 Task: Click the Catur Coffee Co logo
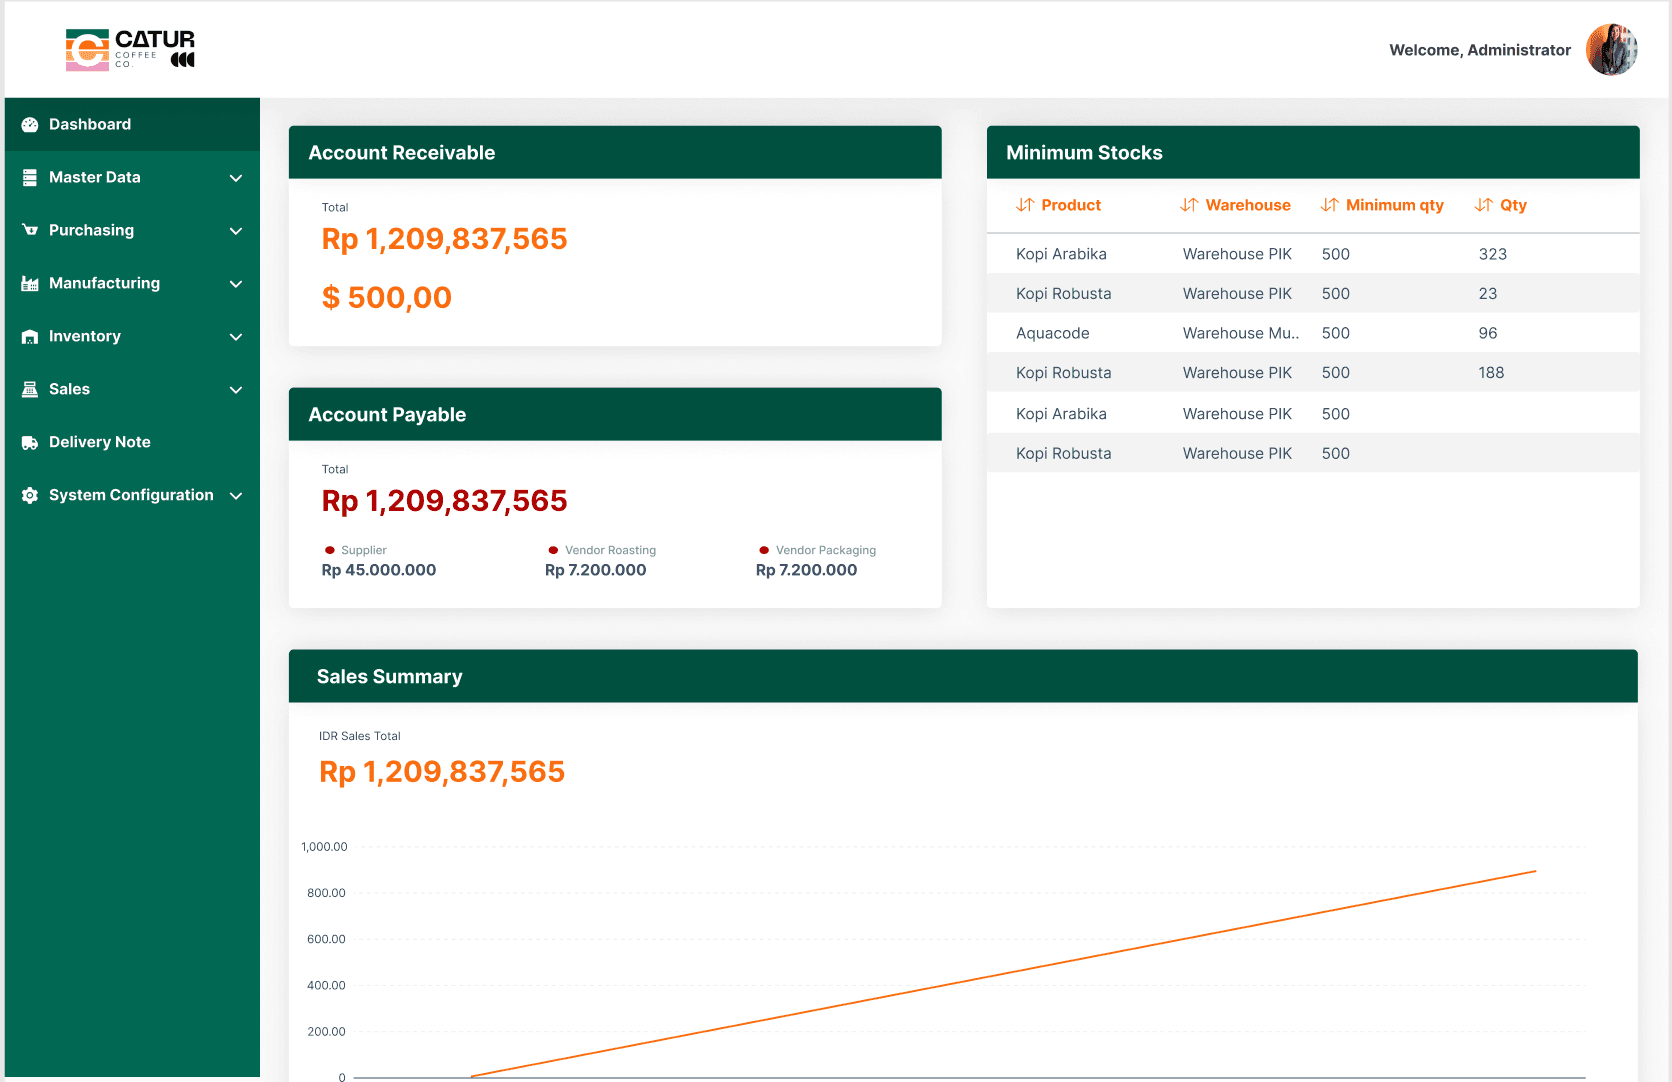[x=130, y=50]
